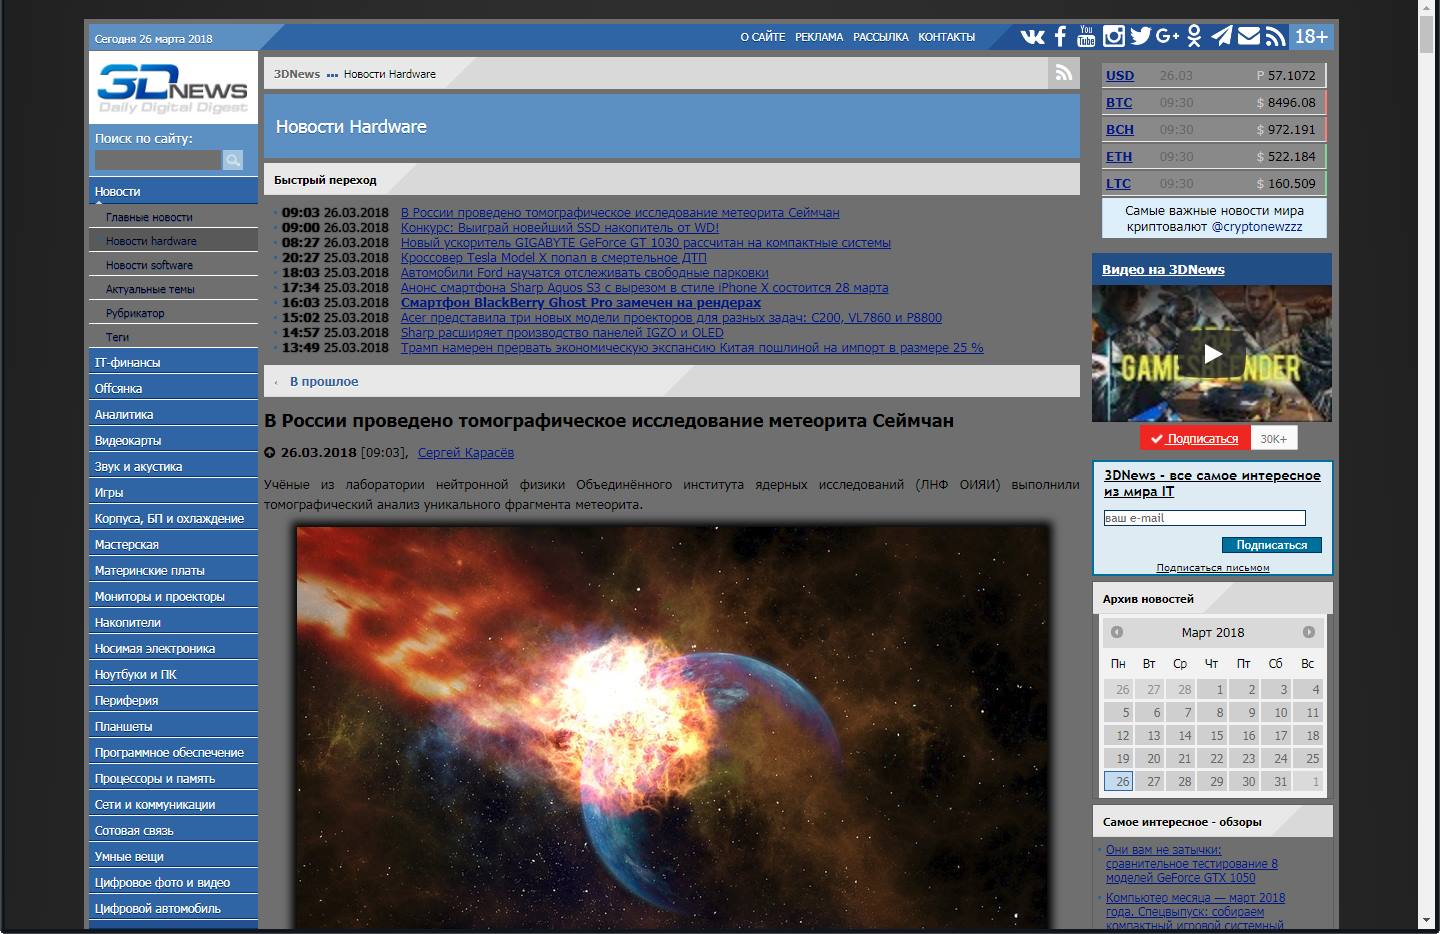Click the magnifier search icon in sidebar
Screen dimensions: 1440x934
point(232,159)
